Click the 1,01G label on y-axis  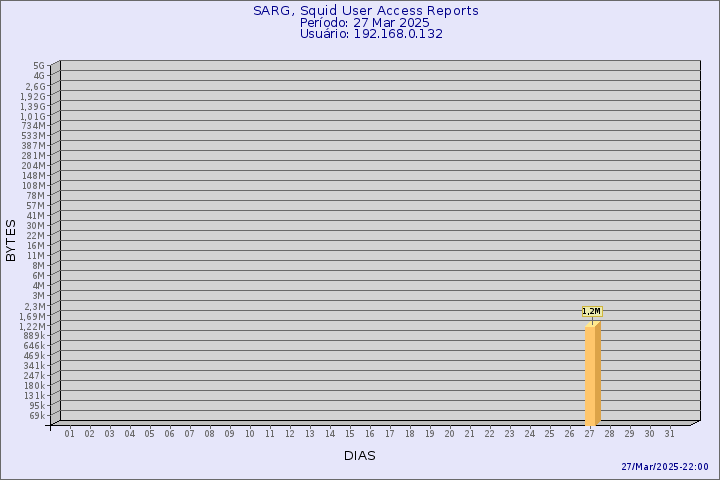click(32, 116)
